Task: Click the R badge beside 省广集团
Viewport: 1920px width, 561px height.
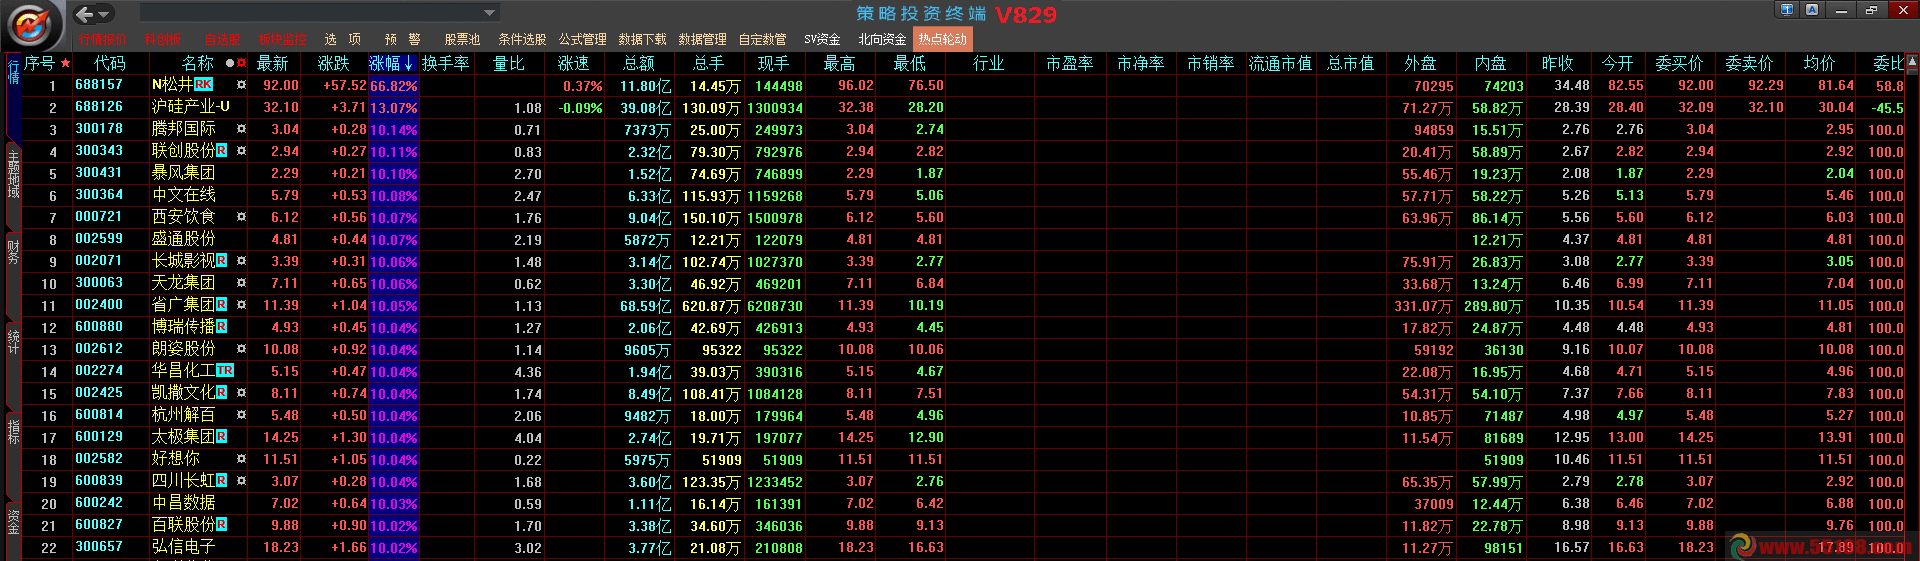Action: pos(222,305)
